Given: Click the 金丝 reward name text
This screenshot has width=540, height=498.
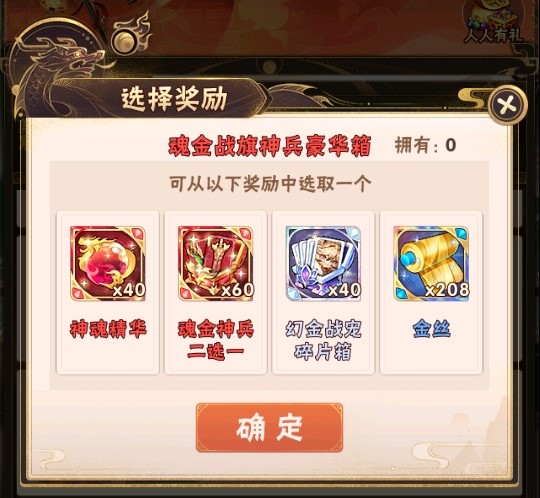Looking at the screenshot, I should click(x=431, y=329).
